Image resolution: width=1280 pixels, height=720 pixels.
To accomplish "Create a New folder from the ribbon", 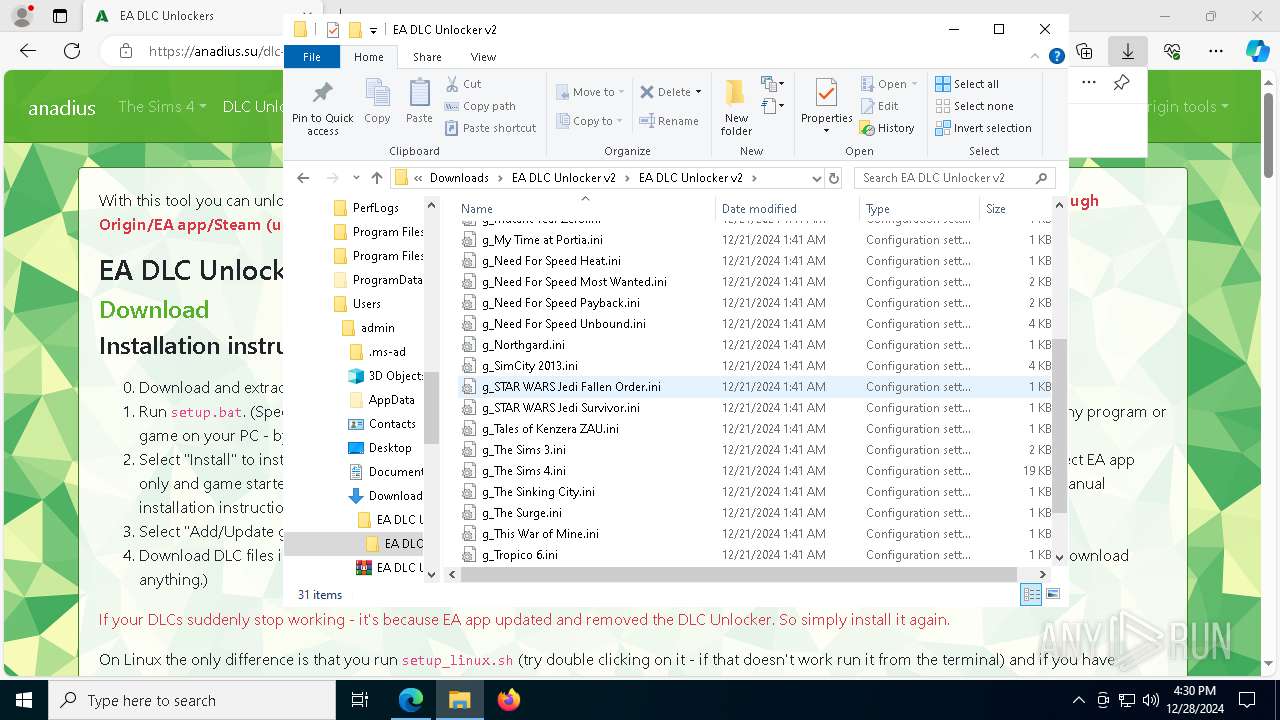I will click(x=736, y=107).
